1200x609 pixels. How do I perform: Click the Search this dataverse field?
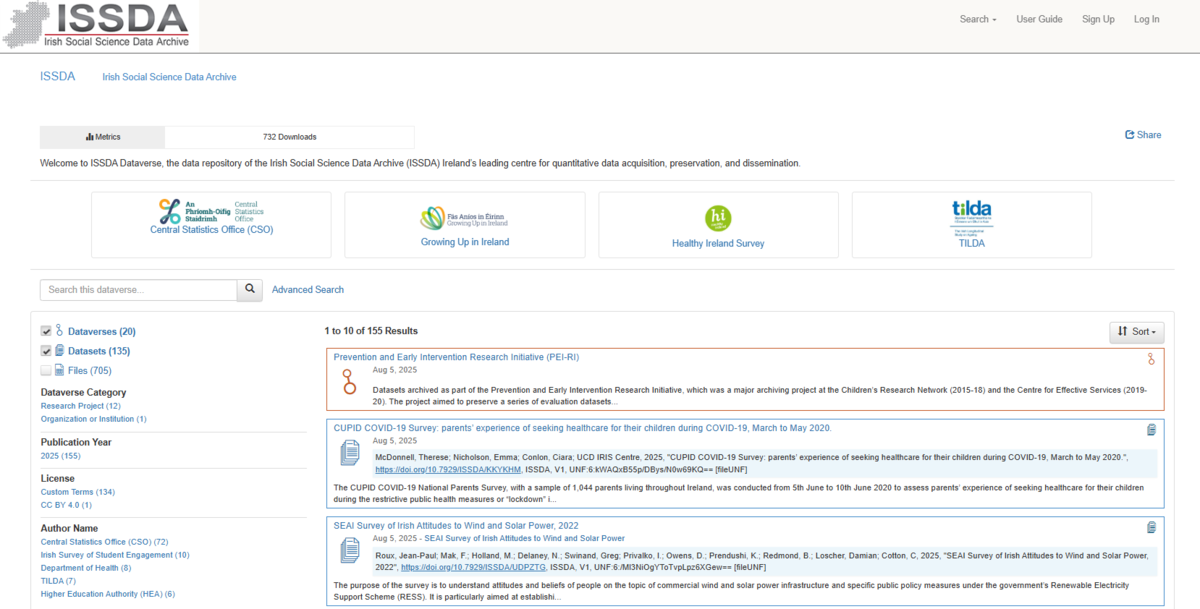coord(138,290)
